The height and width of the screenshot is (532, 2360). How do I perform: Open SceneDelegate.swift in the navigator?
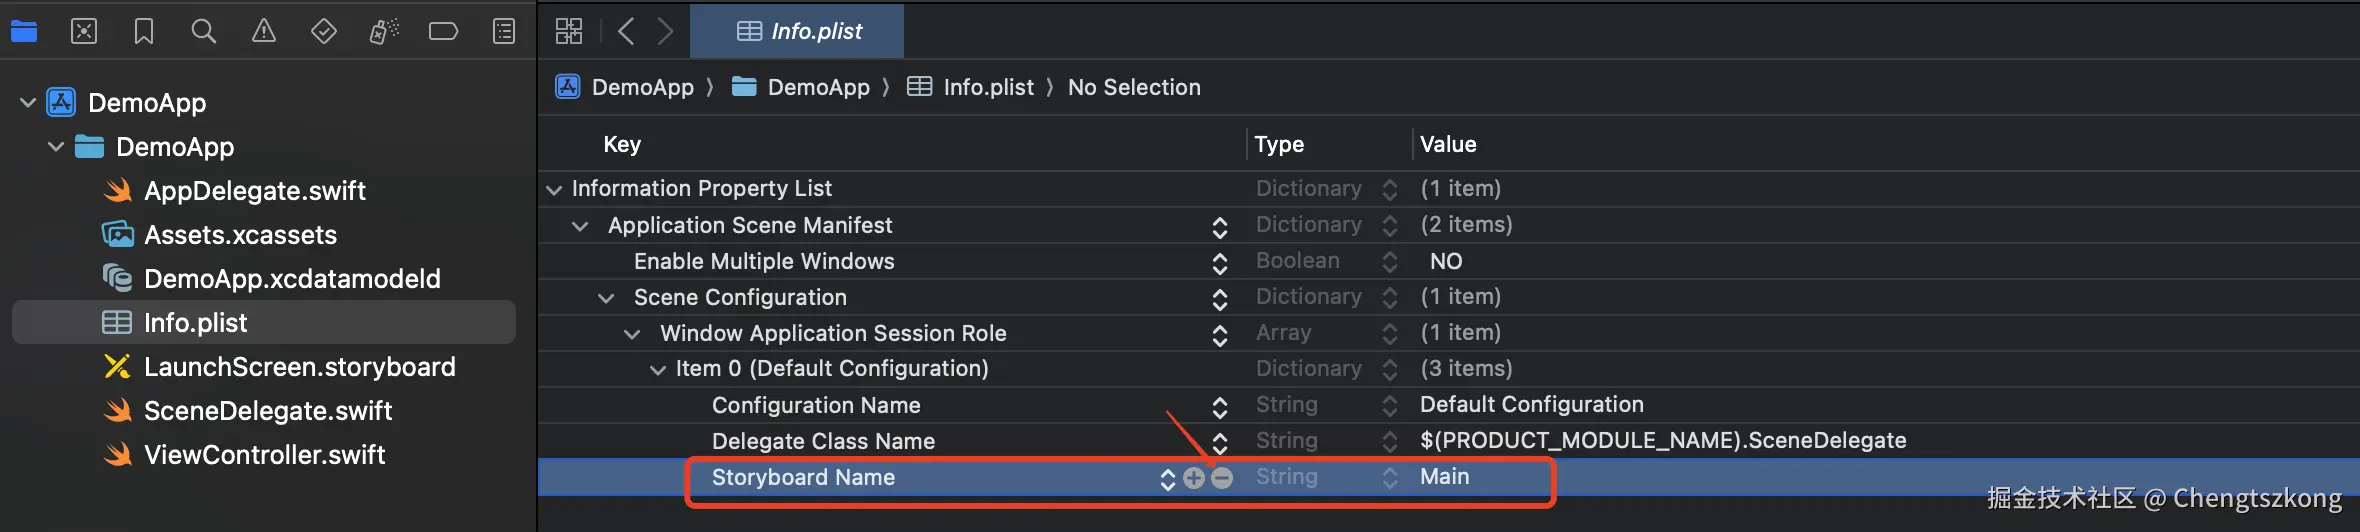click(267, 411)
